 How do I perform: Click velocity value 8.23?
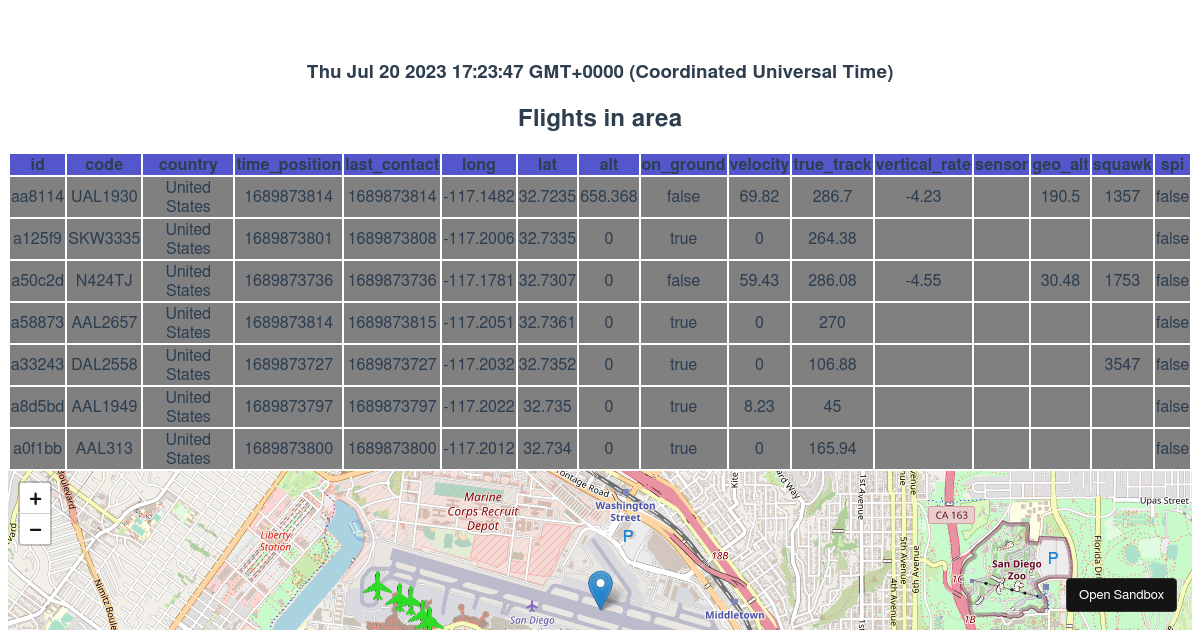tap(759, 407)
